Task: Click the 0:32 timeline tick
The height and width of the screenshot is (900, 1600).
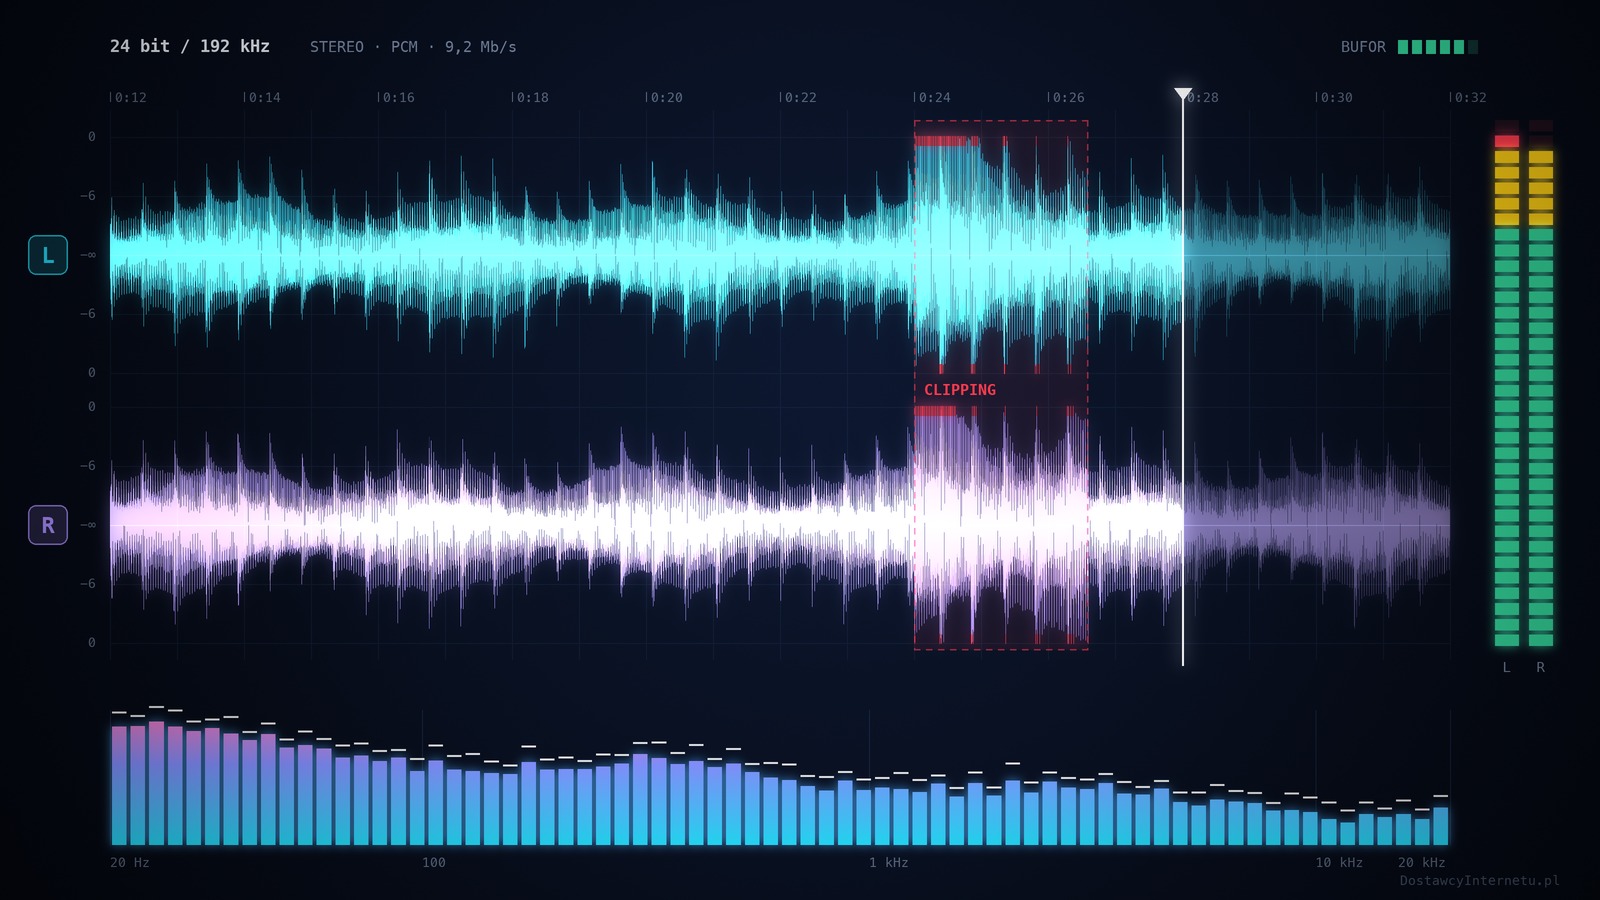Action: point(1470,98)
